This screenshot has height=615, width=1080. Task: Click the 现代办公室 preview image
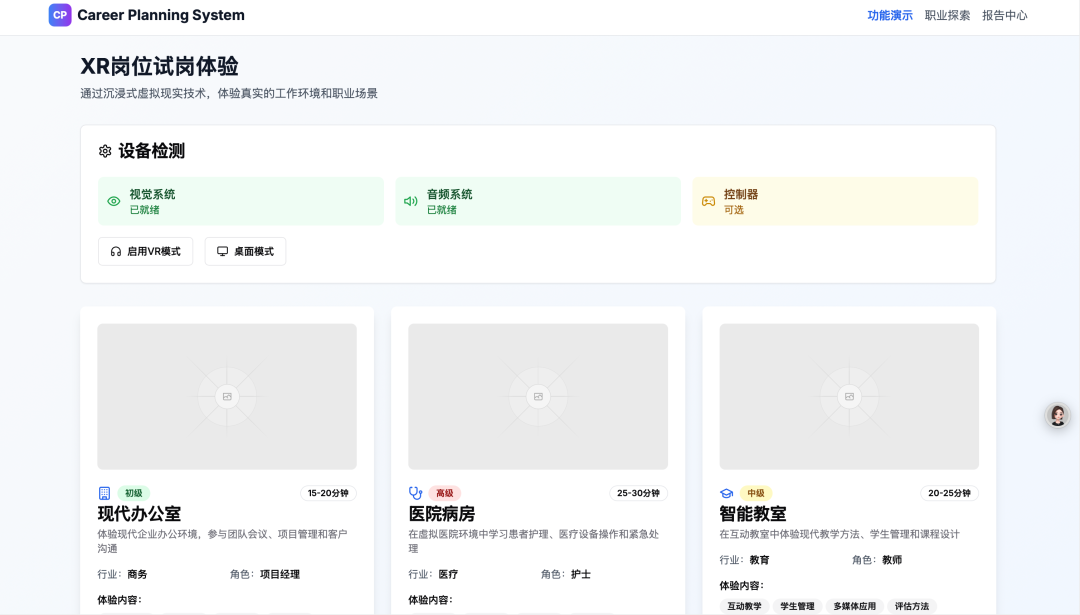tap(227, 396)
